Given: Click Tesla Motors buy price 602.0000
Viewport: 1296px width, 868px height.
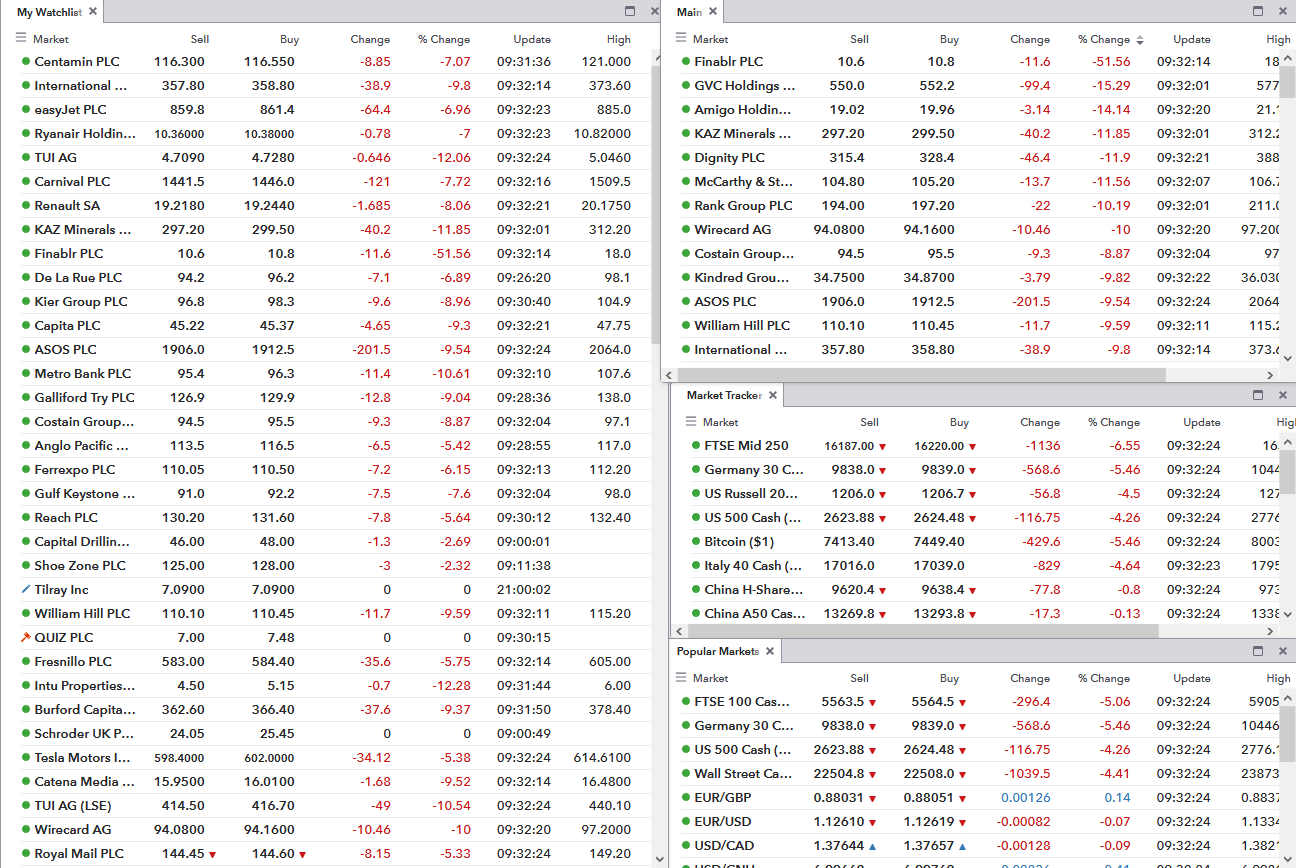Looking at the screenshot, I should [x=269, y=758].
